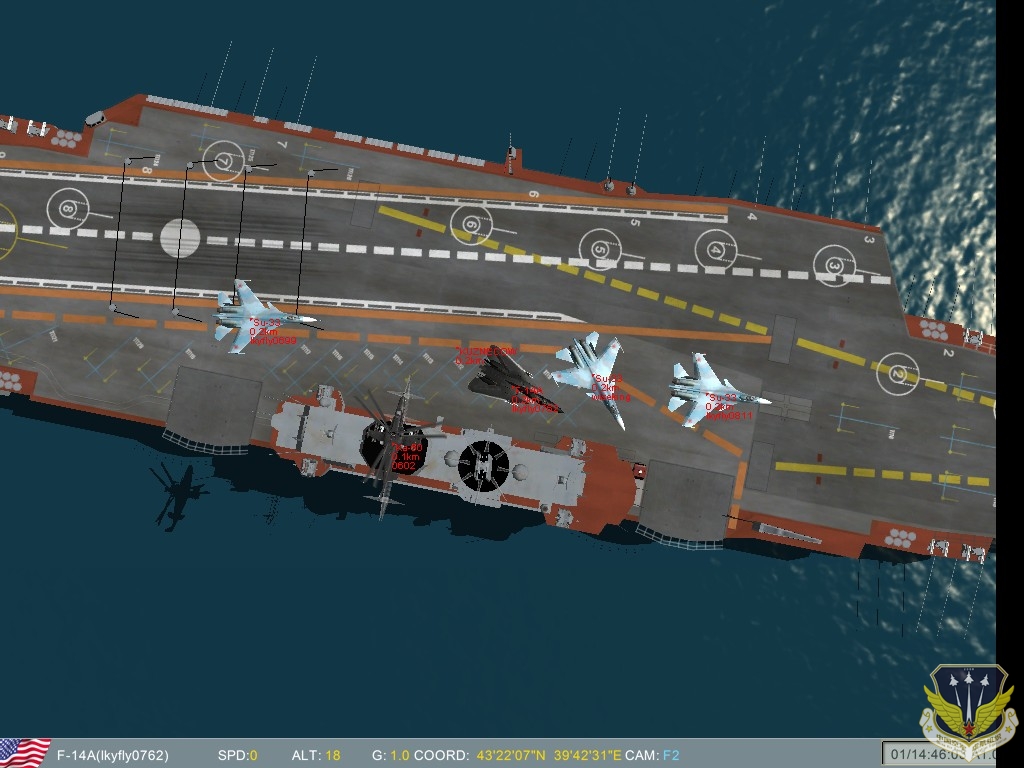The width and height of the screenshot is (1024, 768).
Task: Click deck landing spot circle 2
Action: [x=897, y=374]
